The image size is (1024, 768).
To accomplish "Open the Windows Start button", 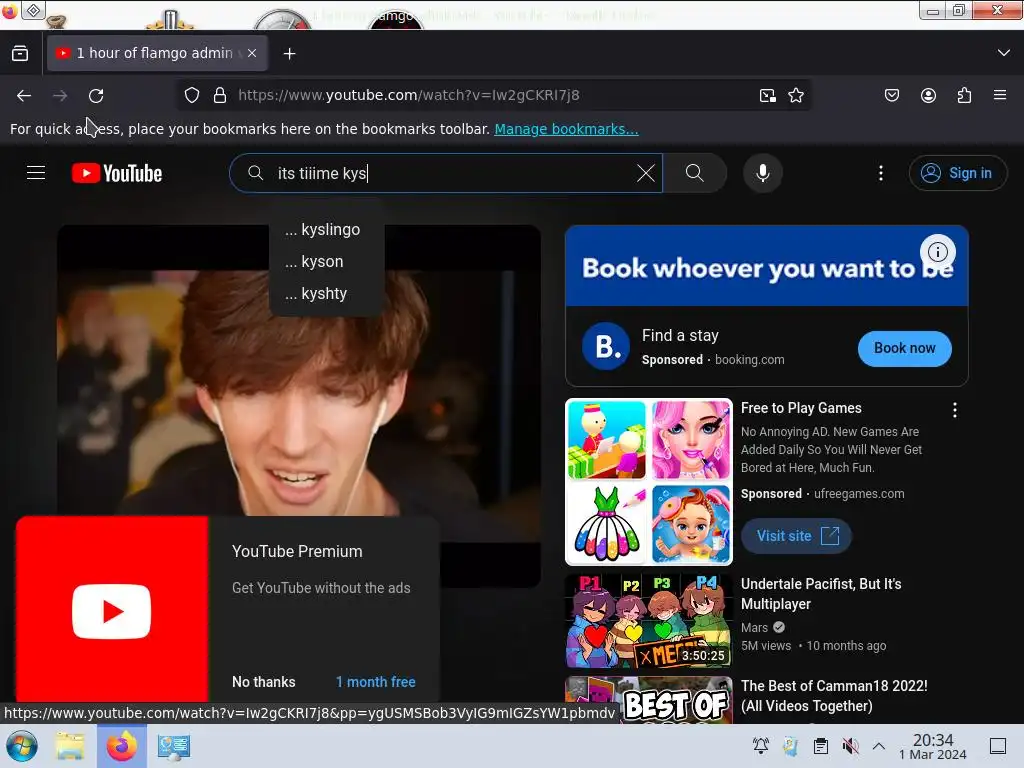I will tap(22, 746).
